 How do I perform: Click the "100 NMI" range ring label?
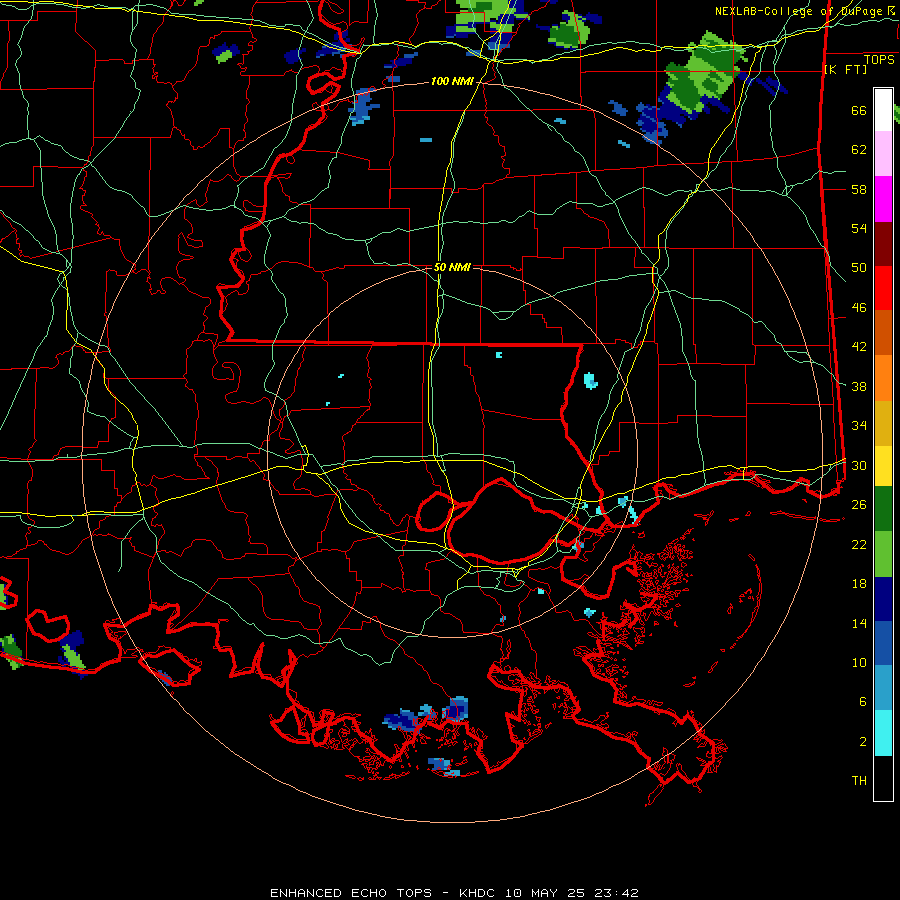[452, 82]
